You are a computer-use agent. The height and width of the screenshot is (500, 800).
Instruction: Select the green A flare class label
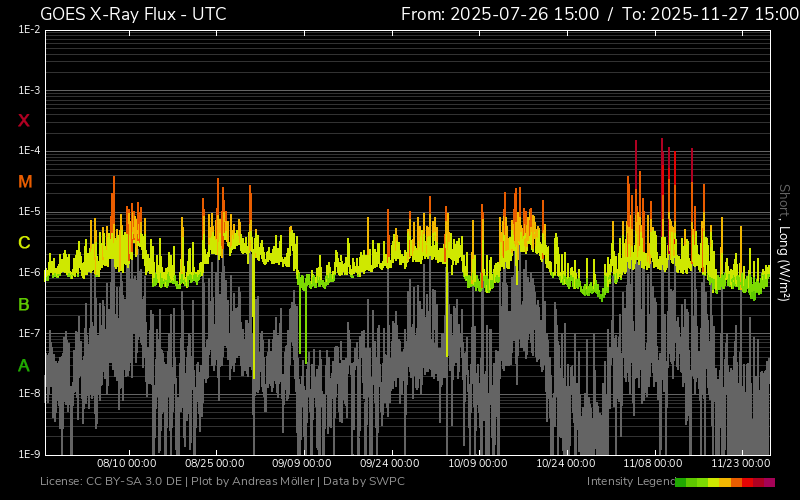(x=24, y=366)
